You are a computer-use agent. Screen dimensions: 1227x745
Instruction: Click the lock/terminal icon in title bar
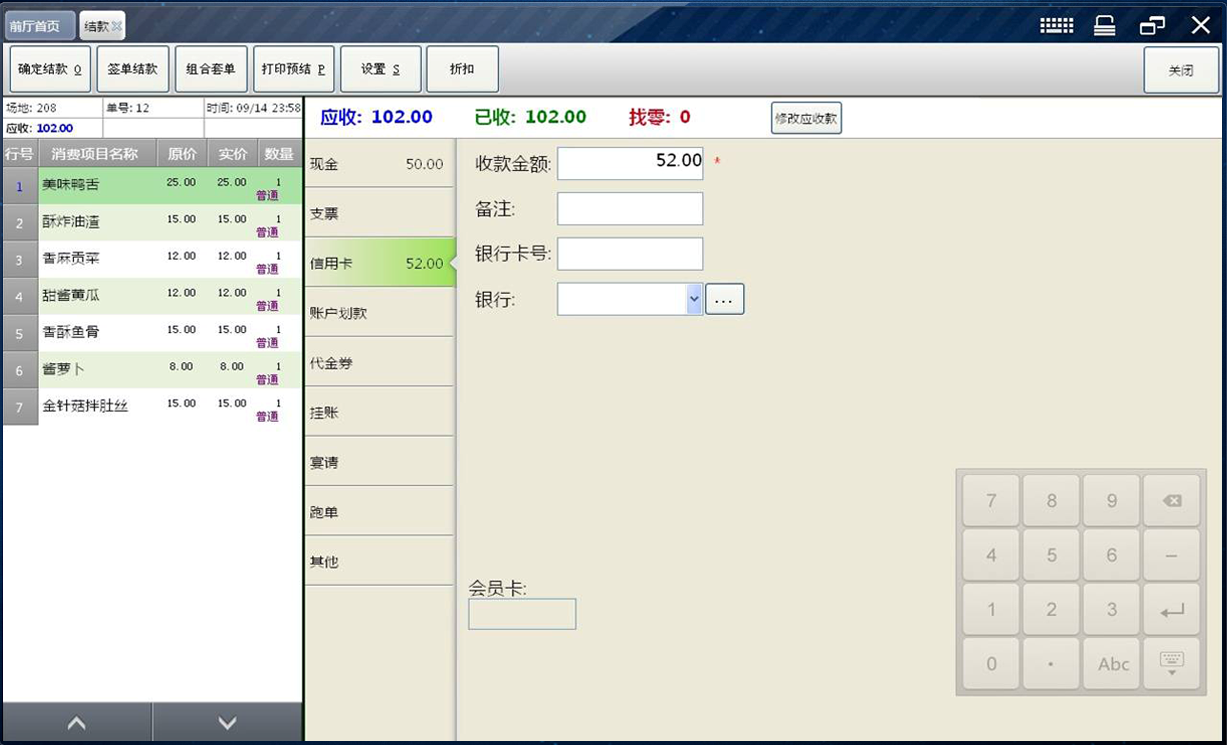click(x=1104, y=26)
